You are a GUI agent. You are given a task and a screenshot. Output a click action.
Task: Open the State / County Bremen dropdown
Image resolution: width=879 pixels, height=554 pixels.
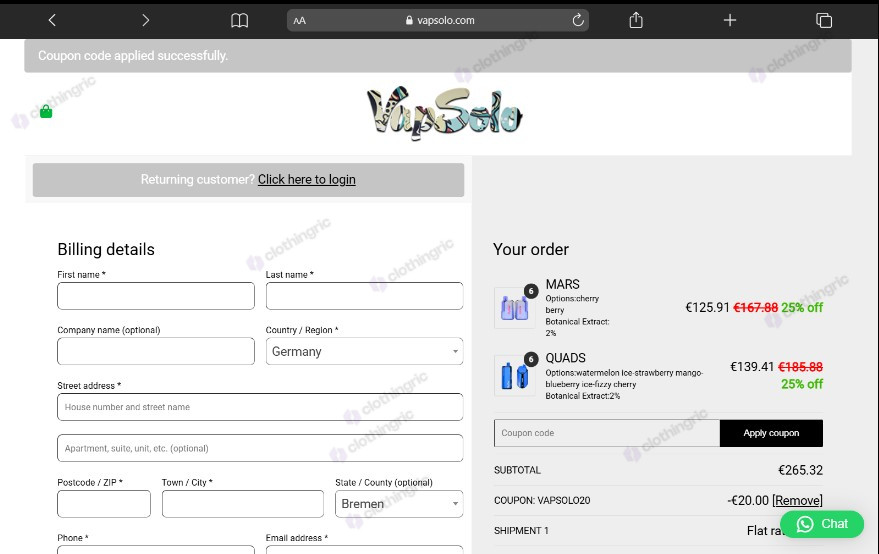click(x=399, y=504)
